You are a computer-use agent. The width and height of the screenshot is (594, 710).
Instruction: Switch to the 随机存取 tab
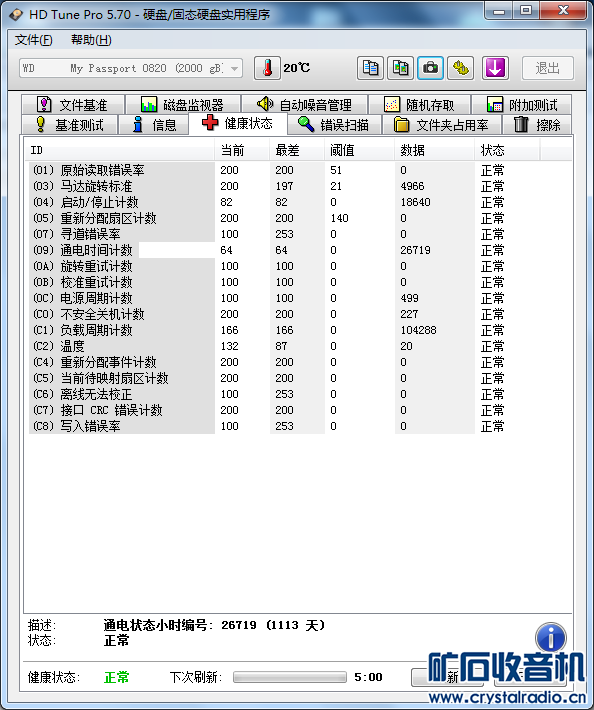(419, 105)
